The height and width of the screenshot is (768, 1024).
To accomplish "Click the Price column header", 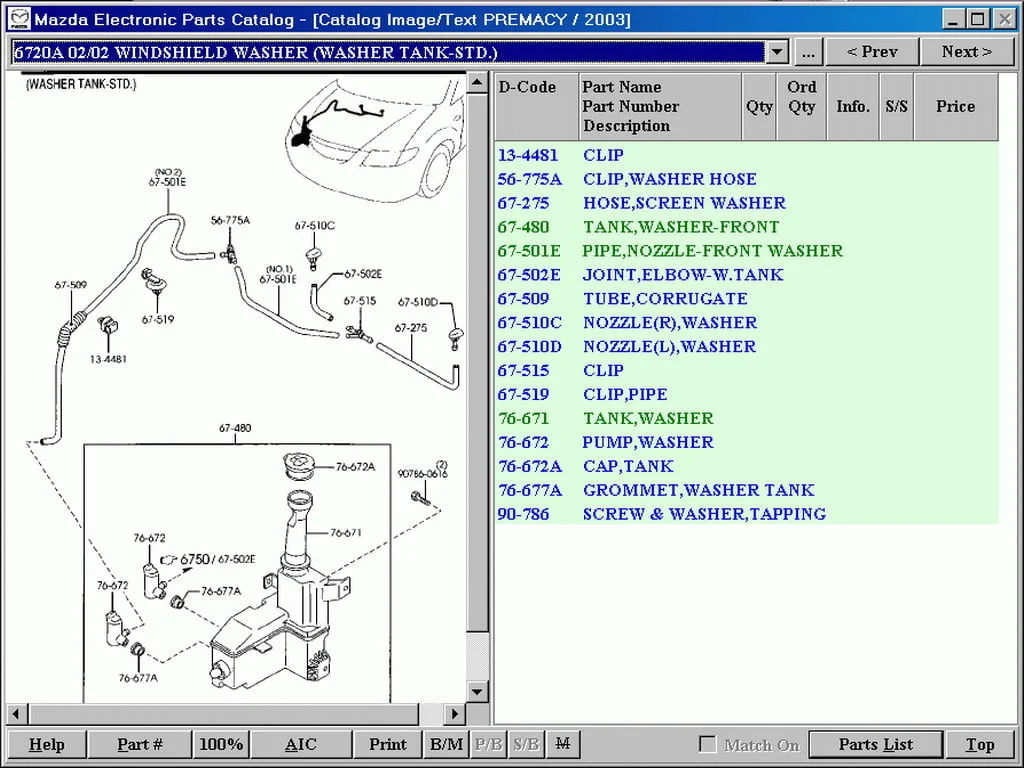I will click(955, 106).
